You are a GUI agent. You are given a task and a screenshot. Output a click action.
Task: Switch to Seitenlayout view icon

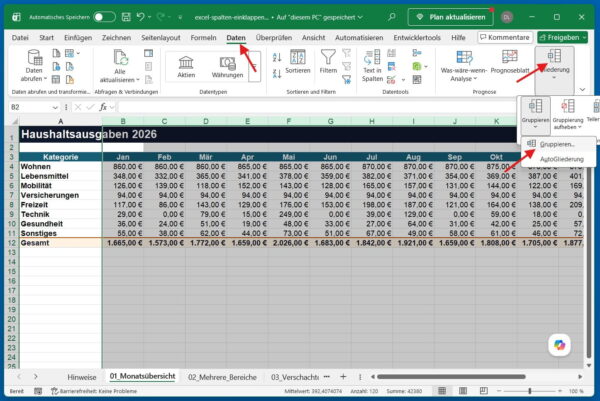(463, 391)
